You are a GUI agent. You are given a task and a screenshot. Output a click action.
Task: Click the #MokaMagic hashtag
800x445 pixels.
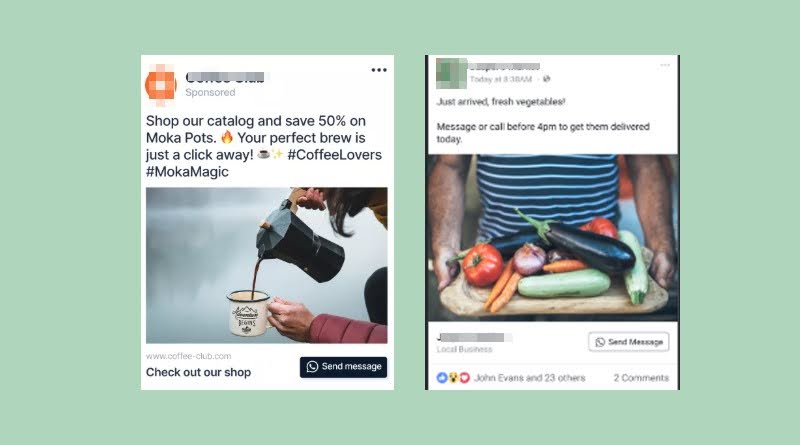click(x=187, y=171)
